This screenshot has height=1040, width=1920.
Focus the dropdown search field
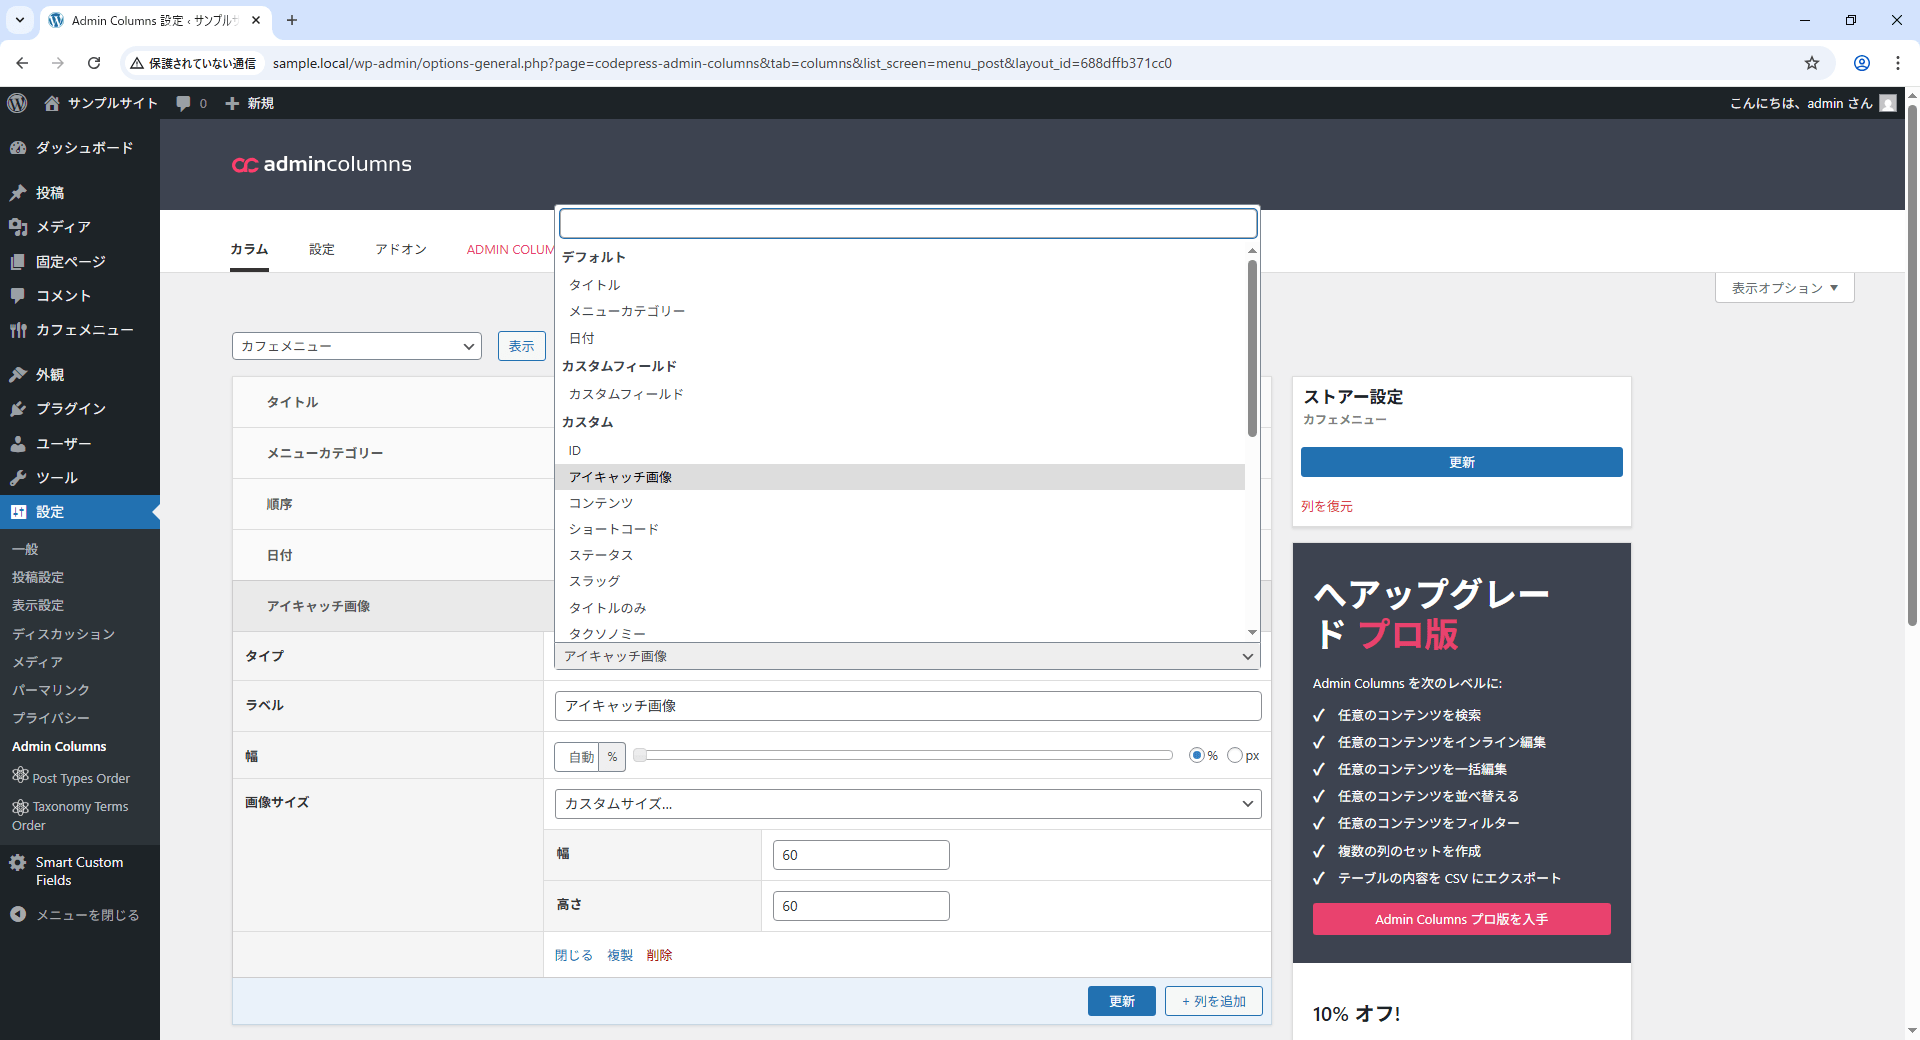(908, 223)
